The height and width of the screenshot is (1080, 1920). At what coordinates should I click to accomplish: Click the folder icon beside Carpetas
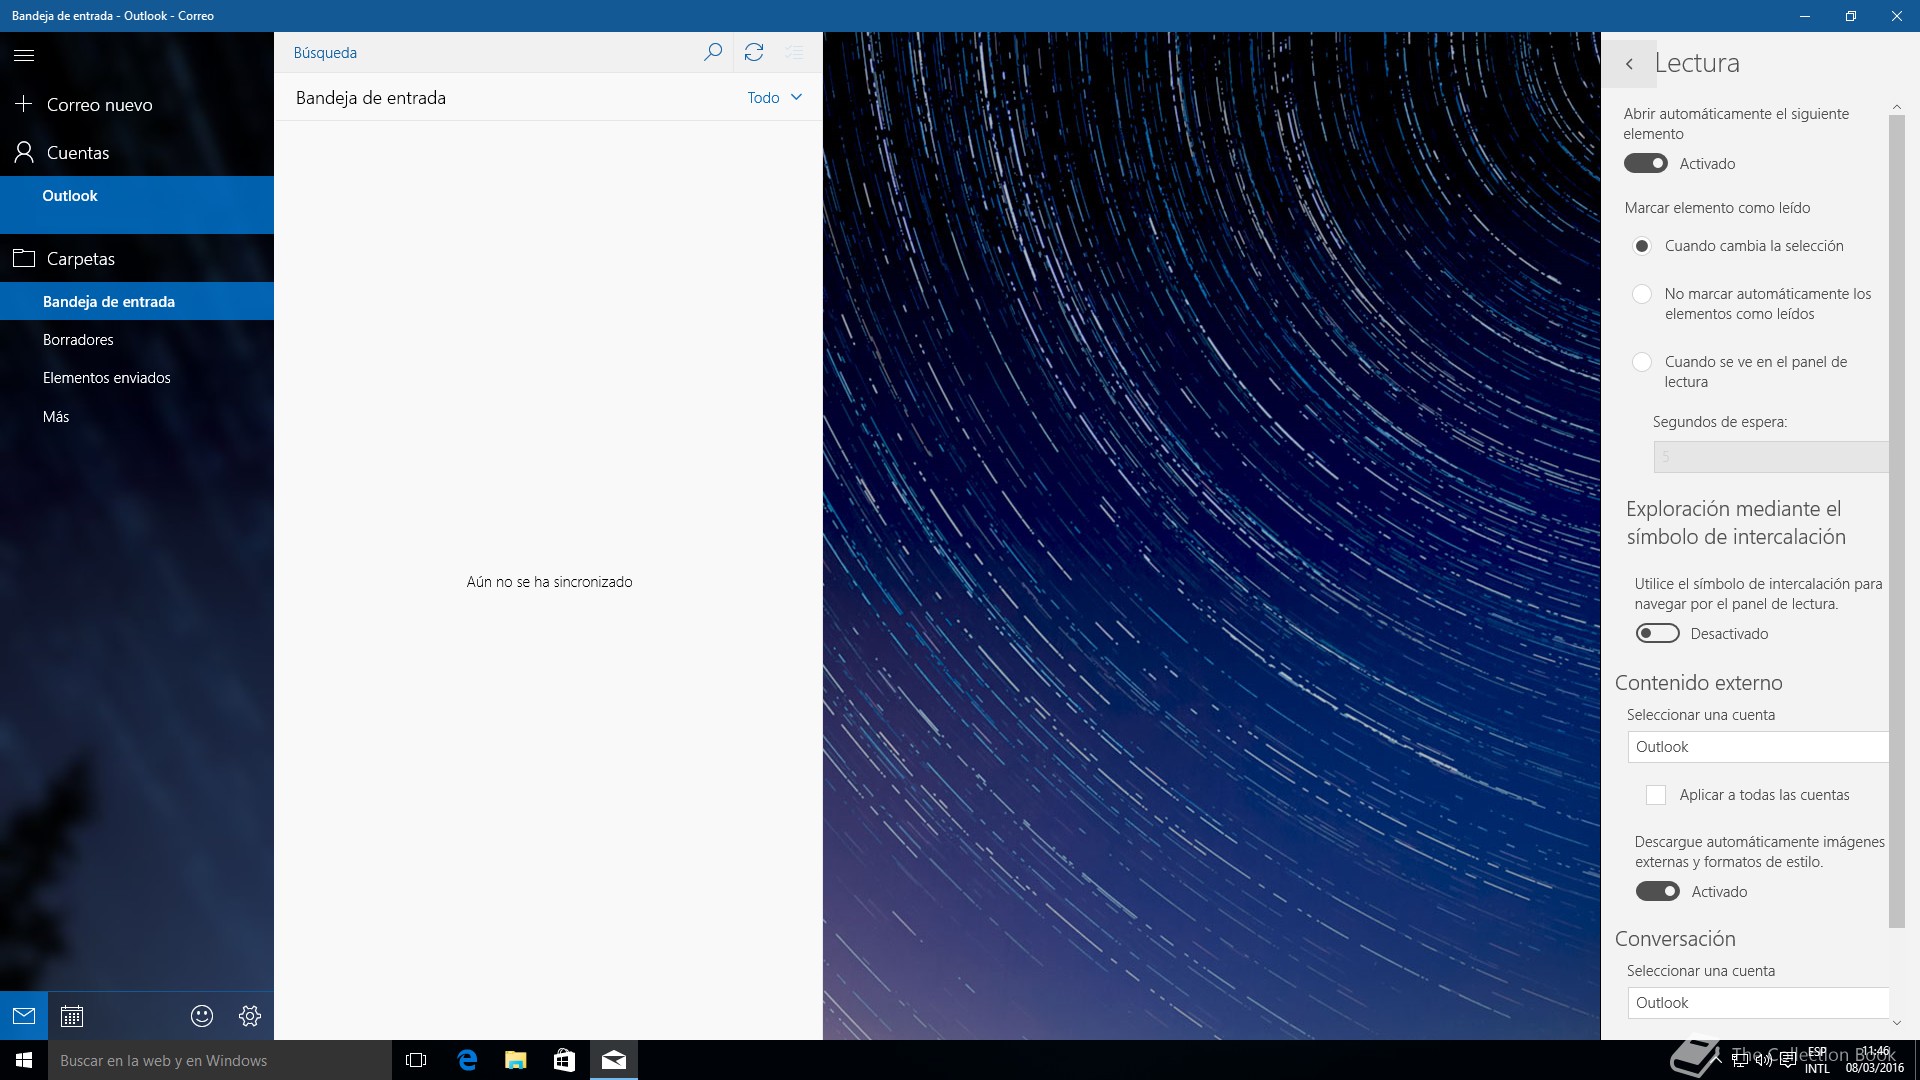point(24,258)
